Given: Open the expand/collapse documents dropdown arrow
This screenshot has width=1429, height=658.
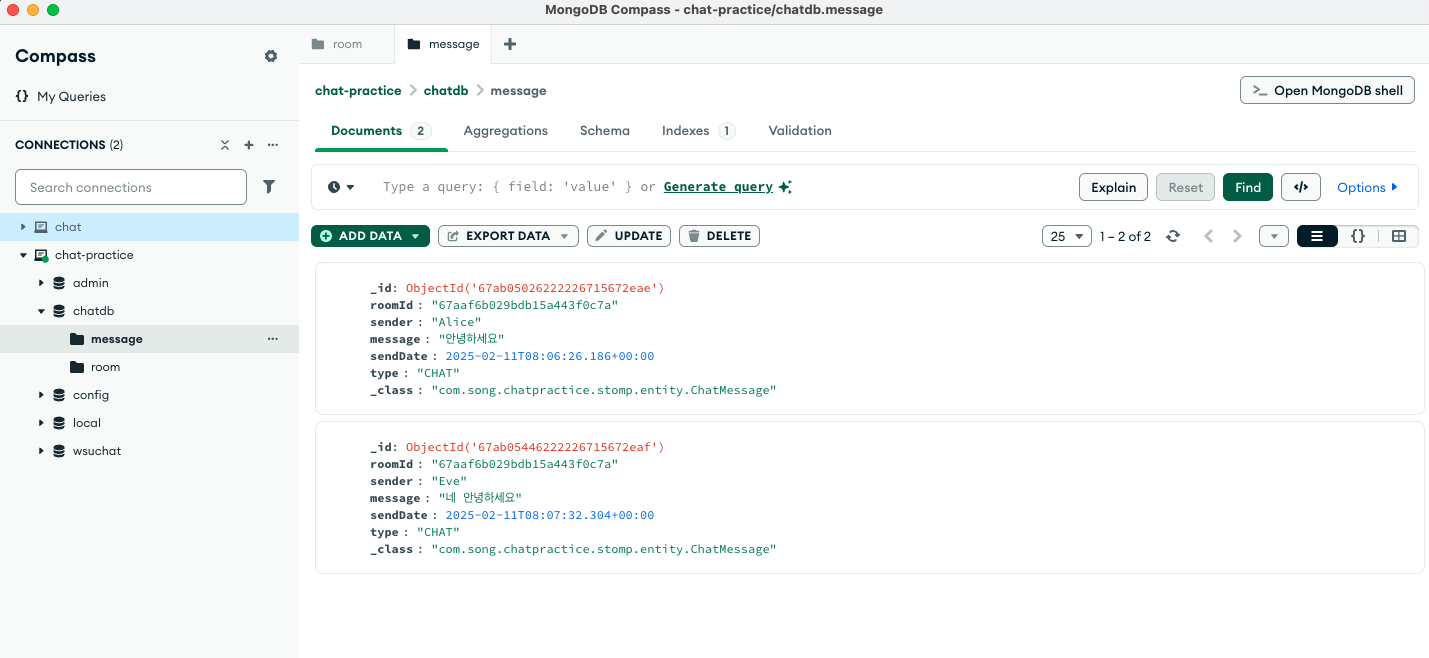Looking at the screenshot, I should [1274, 236].
